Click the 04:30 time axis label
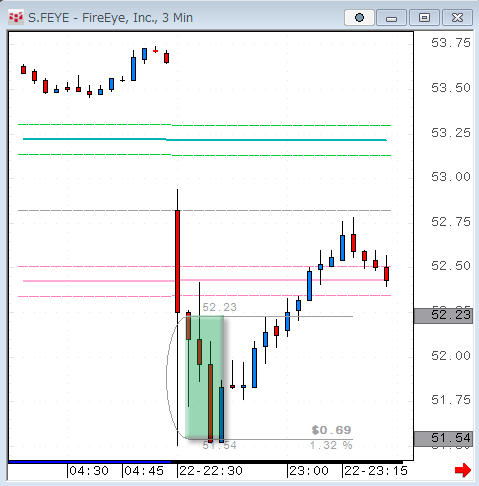 pyautogui.click(x=89, y=471)
